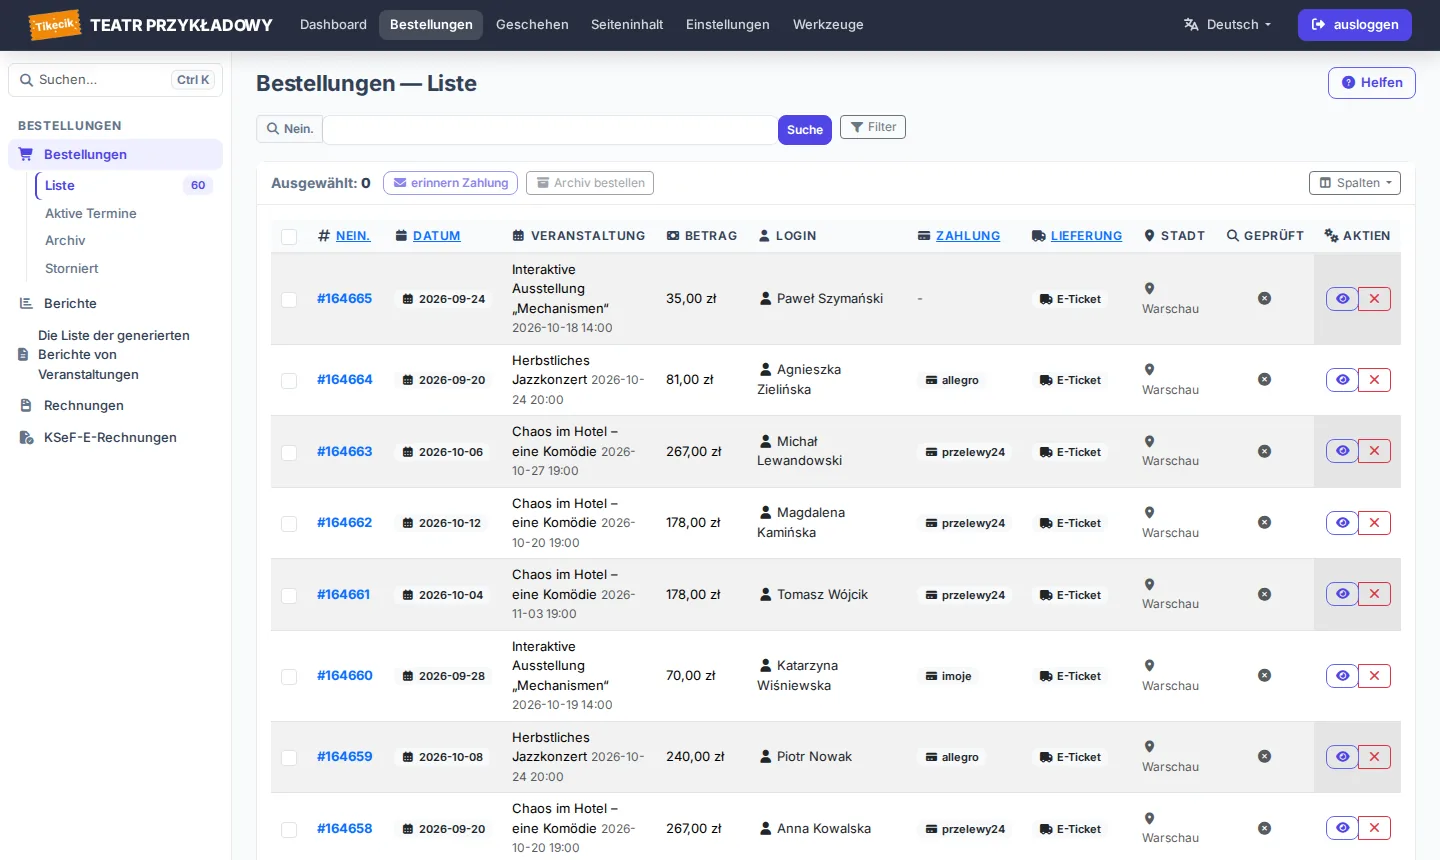Image resolution: width=1440 pixels, height=860 pixels.
Task: Remove order #164660 with red X icon
Action: (1374, 676)
